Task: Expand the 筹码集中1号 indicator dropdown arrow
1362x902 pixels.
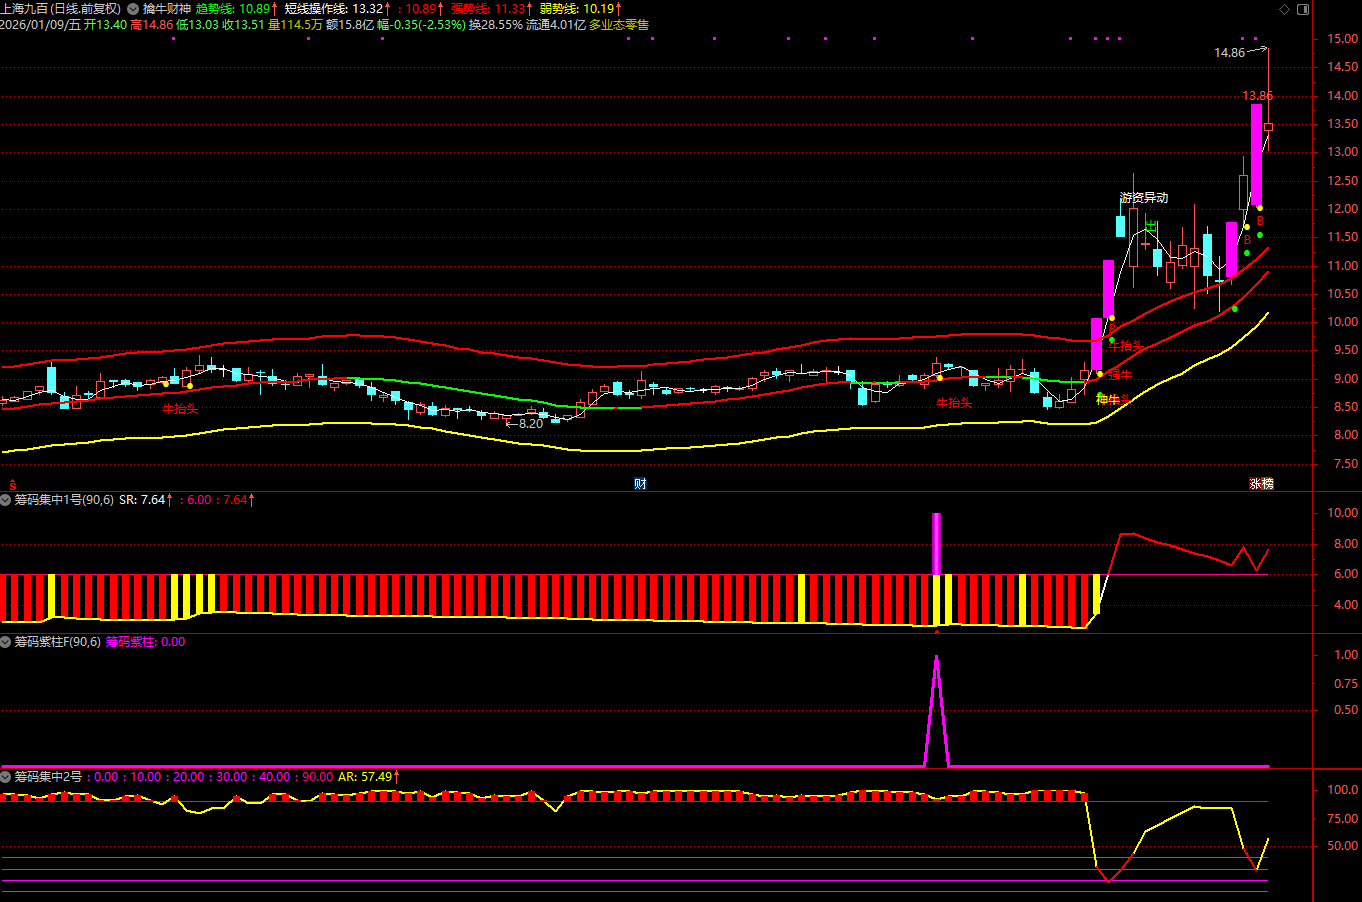Action: pos(6,500)
